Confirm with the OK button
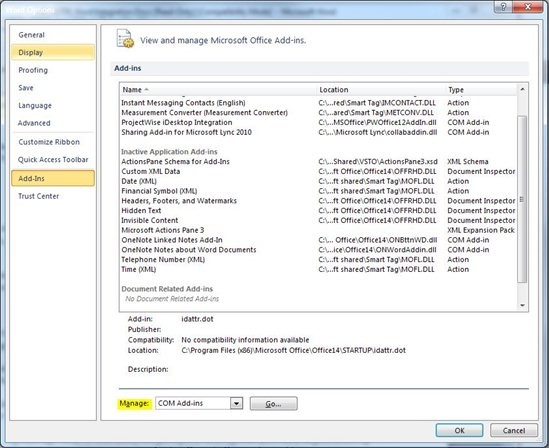This screenshot has height=448, width=549. [x=459, y=430]
